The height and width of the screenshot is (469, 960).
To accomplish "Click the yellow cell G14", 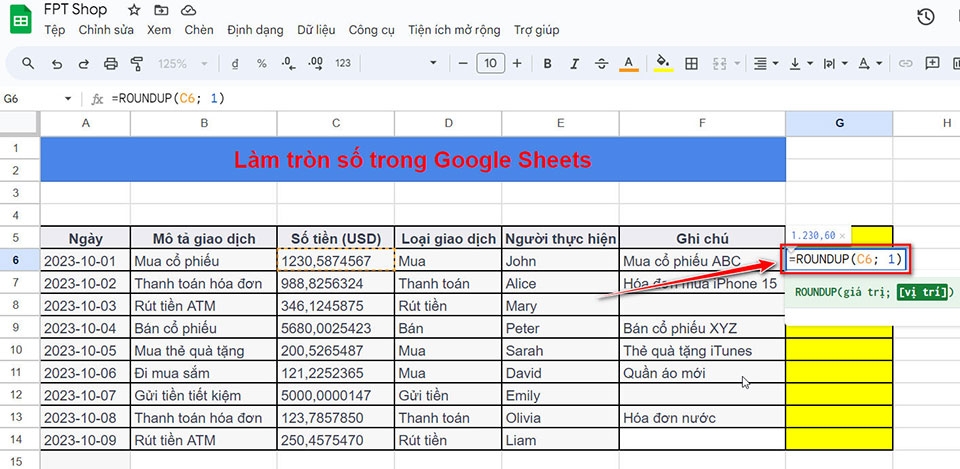I will pos(839,440).
